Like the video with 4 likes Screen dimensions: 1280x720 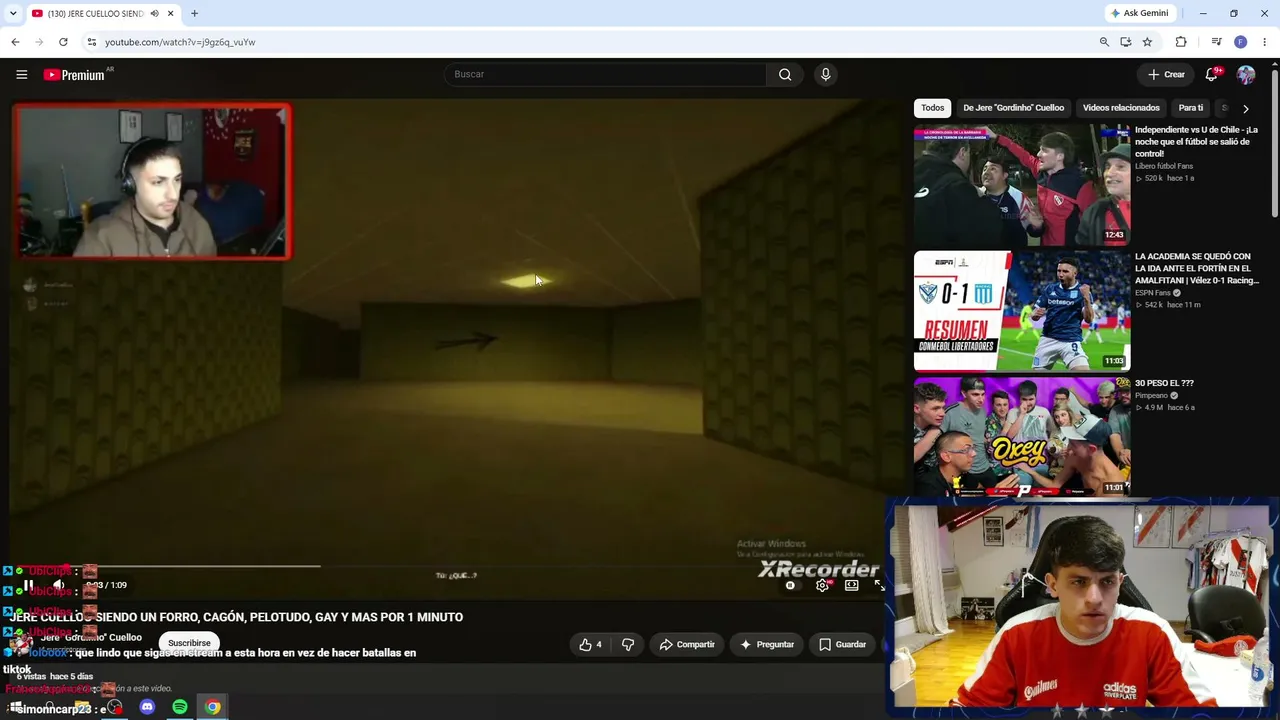[591, 645]
